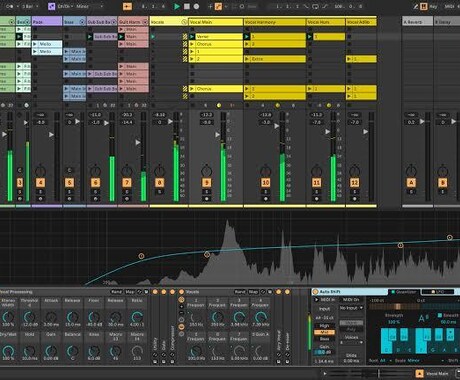Click the Stereo Width macro knob
This screenshot has width=460, height=380.
coord(8,317)
